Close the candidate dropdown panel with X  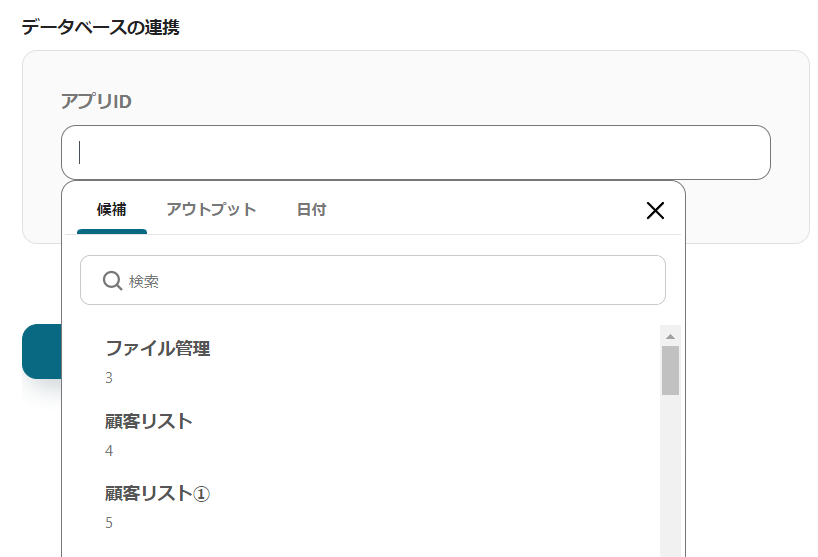pyautogui.click(x=655, y=210)
